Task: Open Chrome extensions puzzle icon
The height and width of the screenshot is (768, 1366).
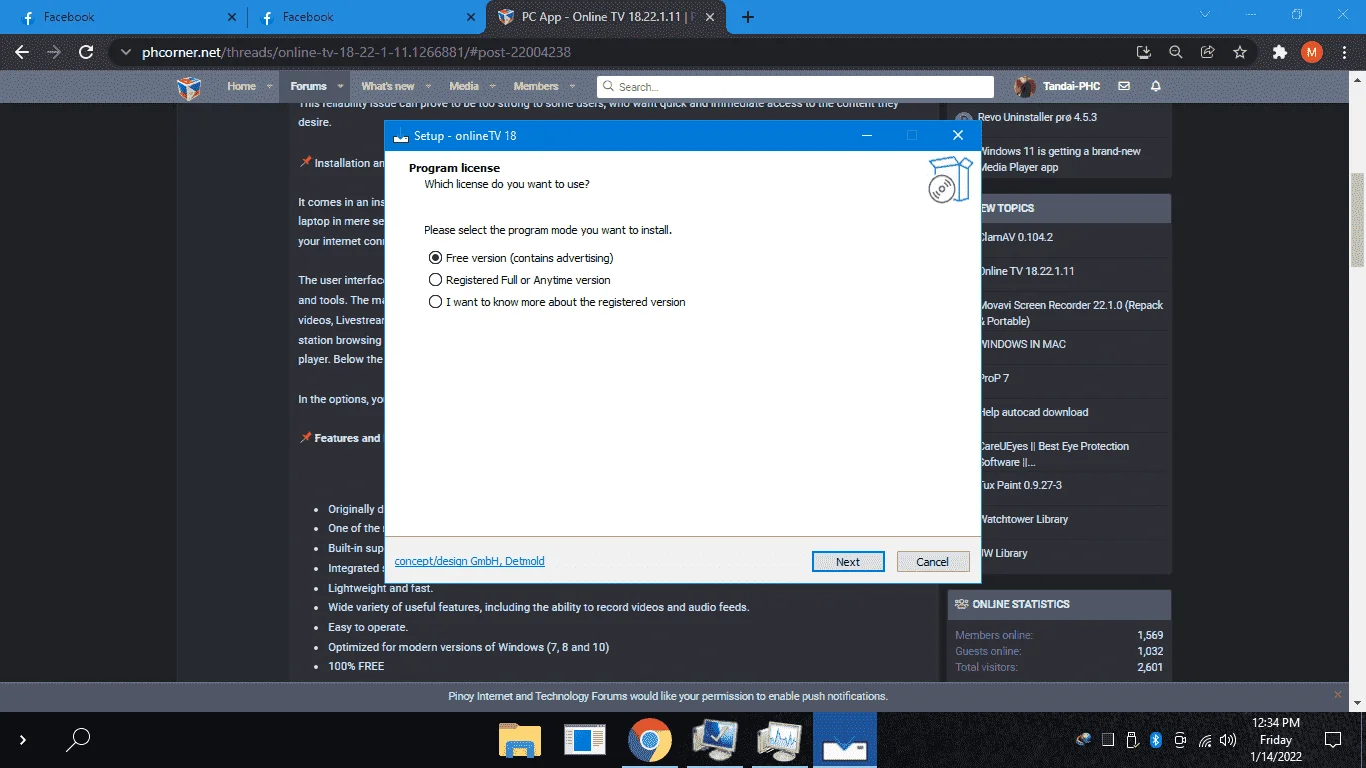Action: [x=1280, y=52]
